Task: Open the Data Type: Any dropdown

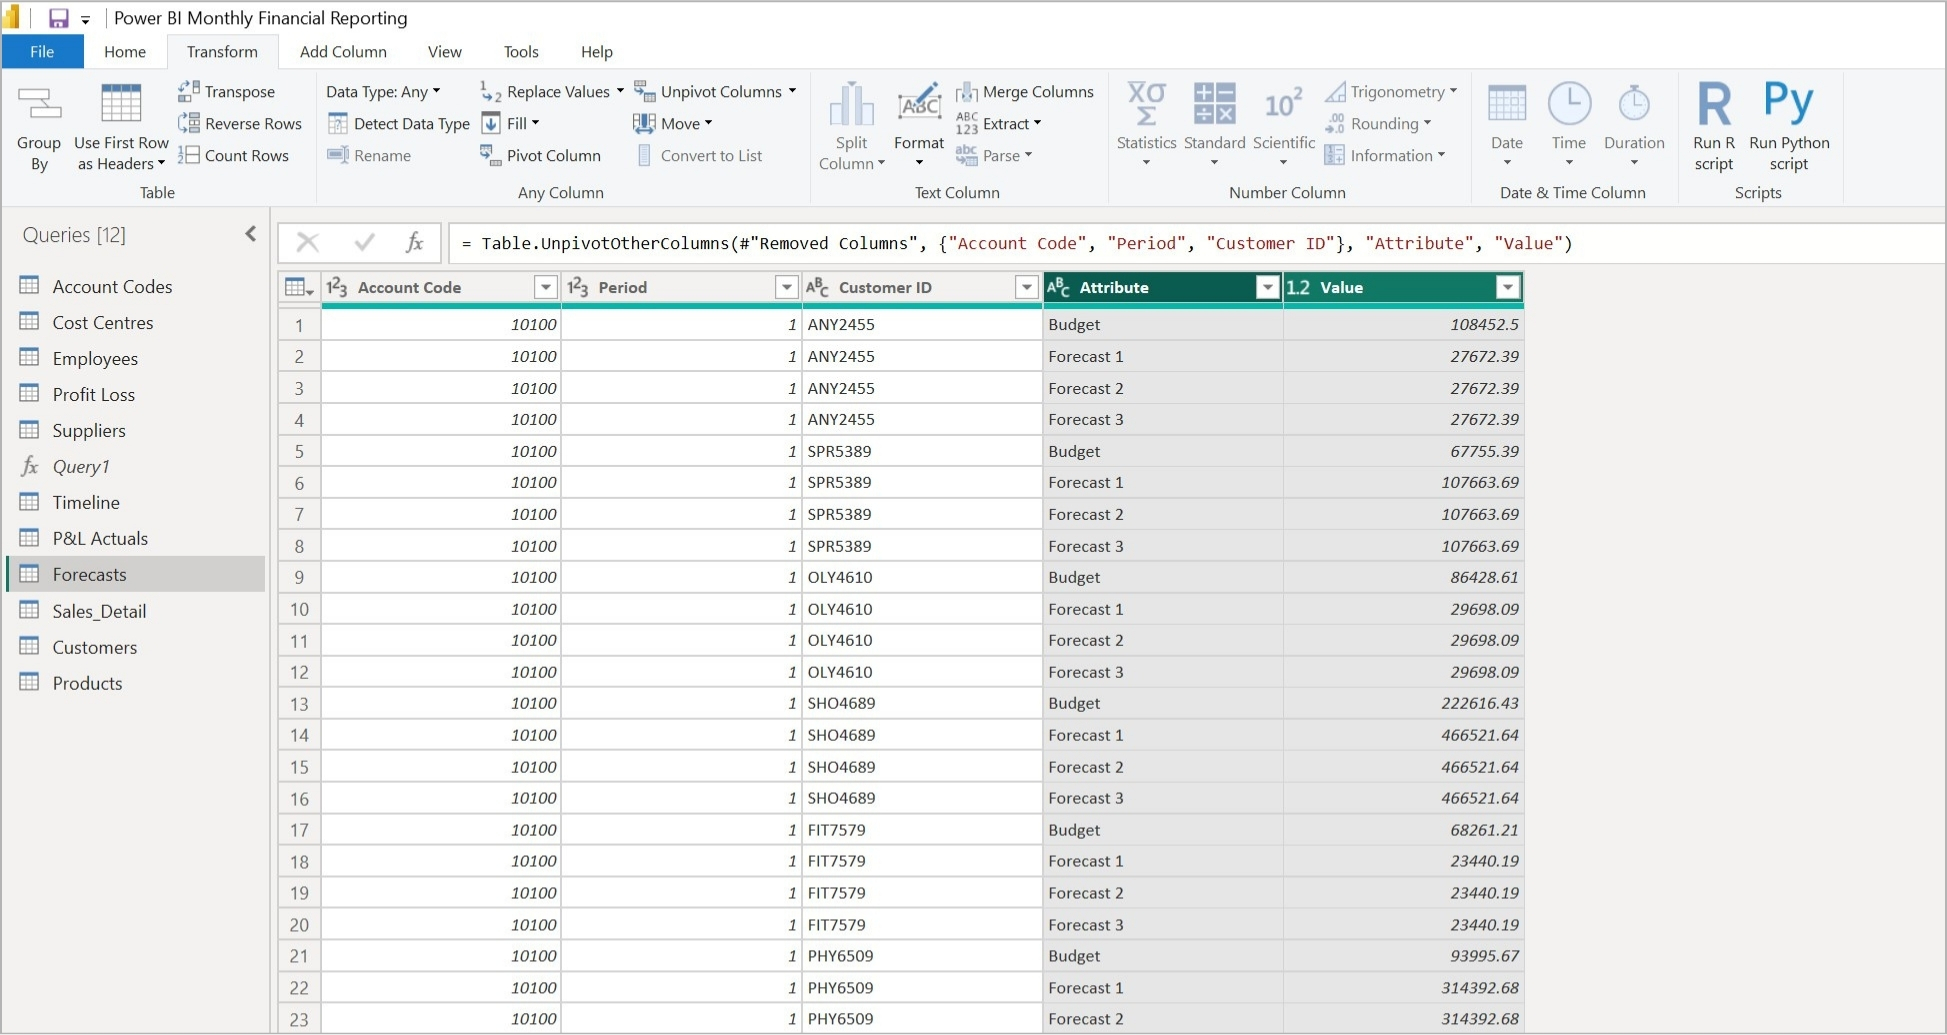Action: click(383, 92)
